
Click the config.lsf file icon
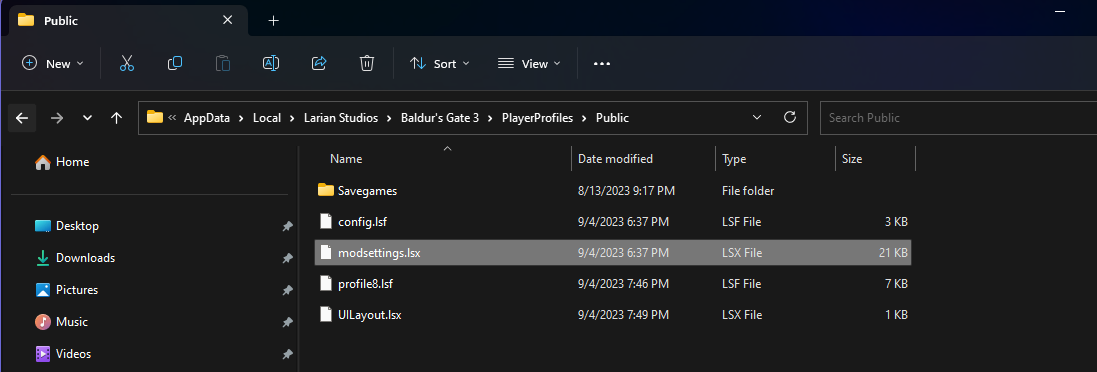click(325, 222)
